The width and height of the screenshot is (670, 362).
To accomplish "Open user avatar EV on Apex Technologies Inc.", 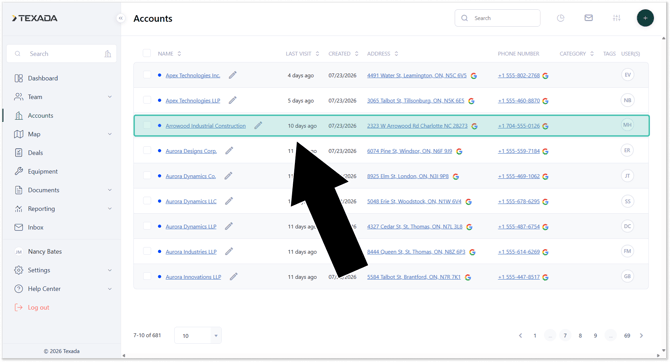I will tap(627, 75).
